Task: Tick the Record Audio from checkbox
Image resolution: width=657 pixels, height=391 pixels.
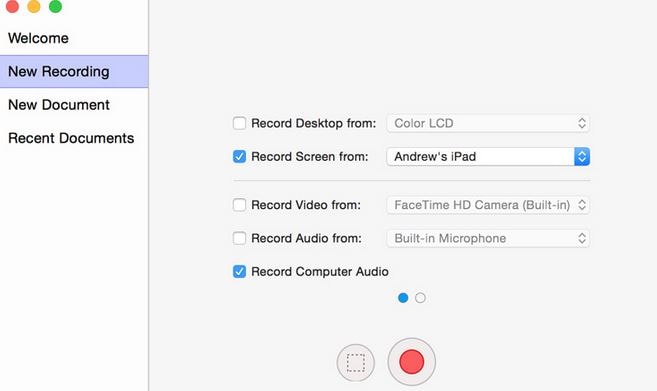Action: click(239, 238)
